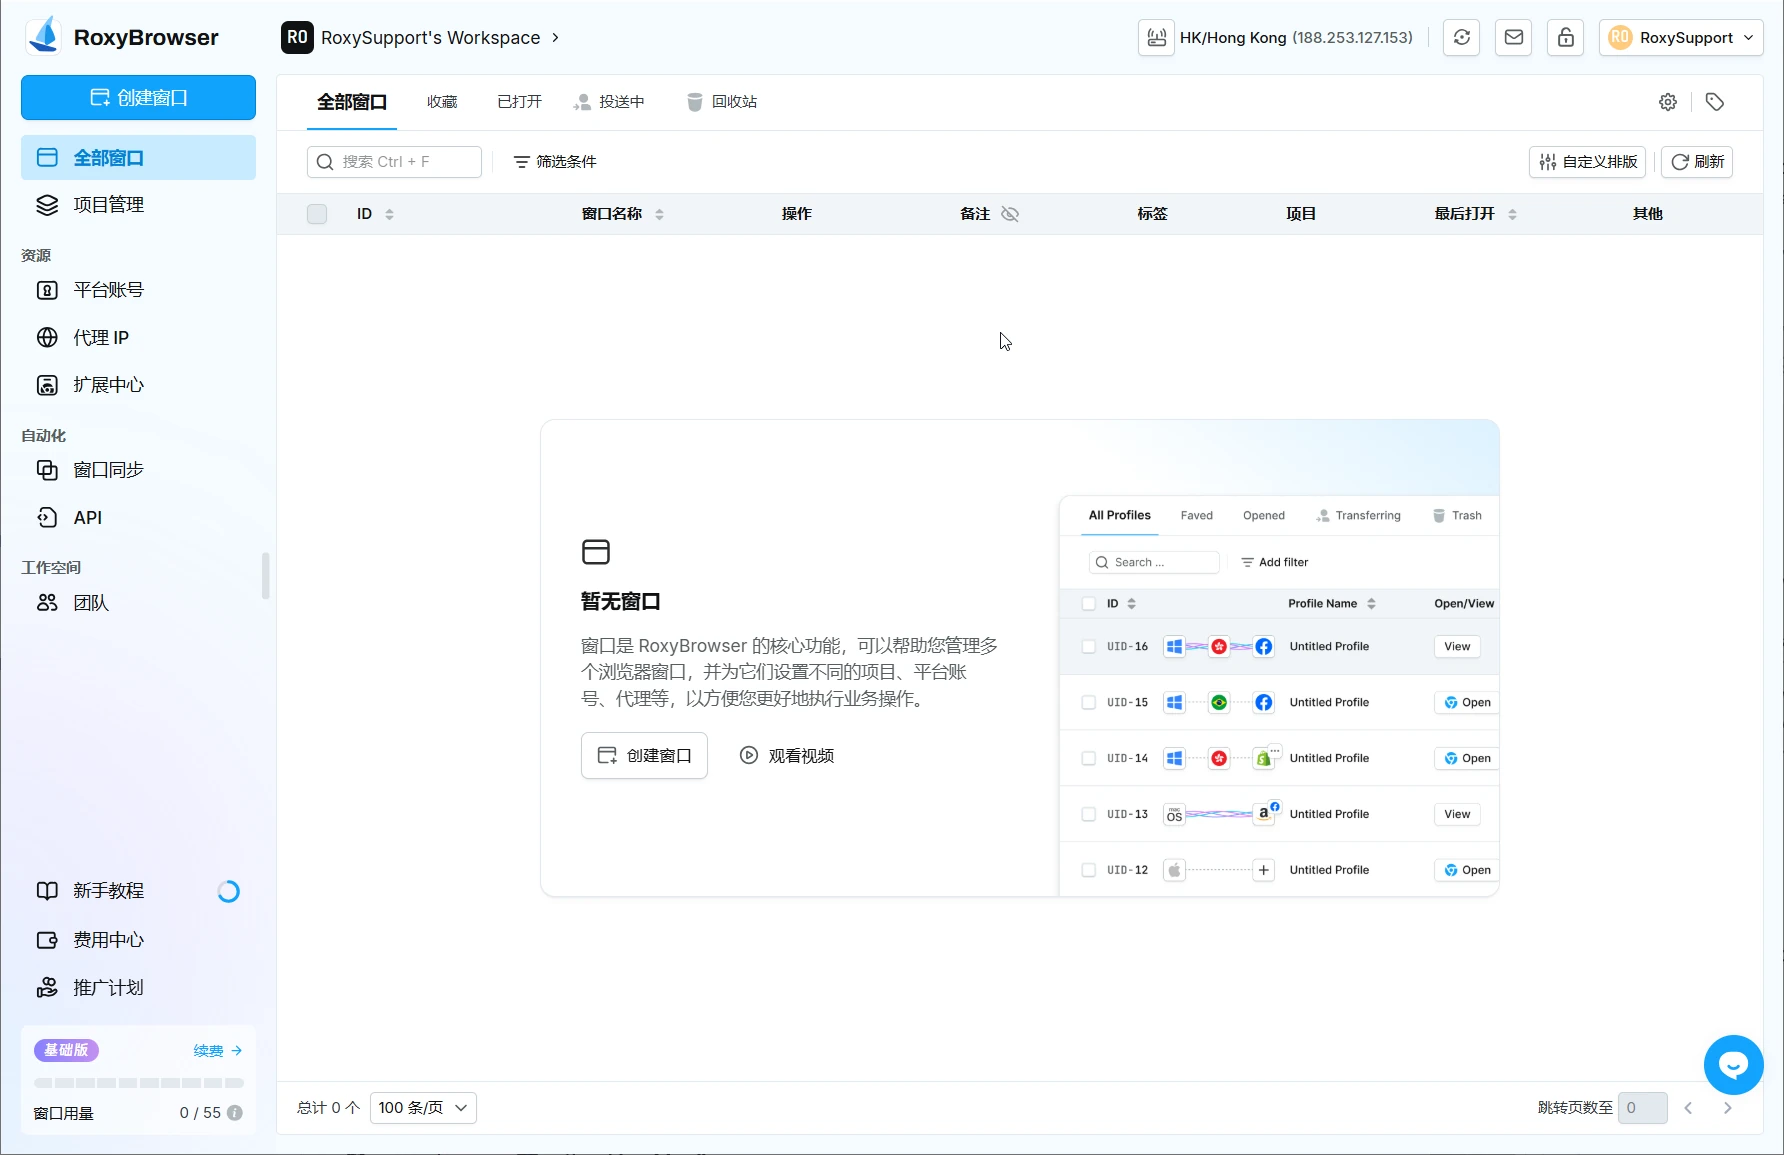Click the lock icon in top bar
This screenshot has height=1155, width=1784.
click(1565, 38)
